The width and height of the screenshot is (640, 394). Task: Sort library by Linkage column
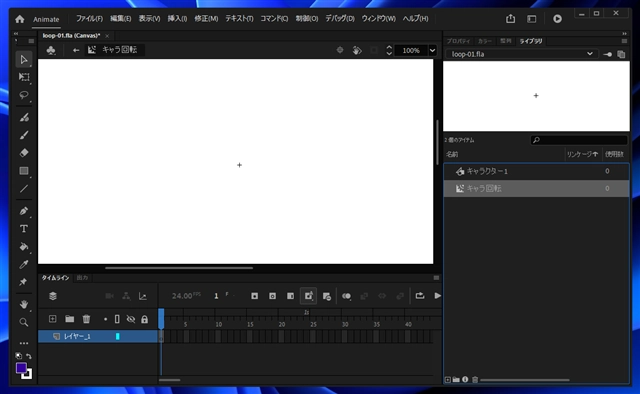tap(582, 154)
